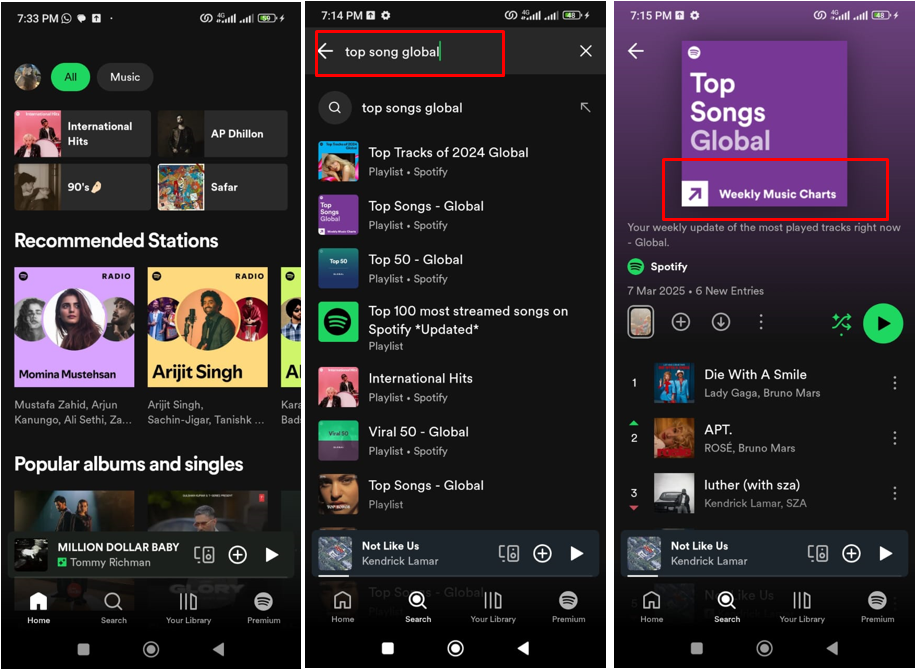Select the Music filter chip
Viewport: 916px width, 669px height.
[124, 77]
